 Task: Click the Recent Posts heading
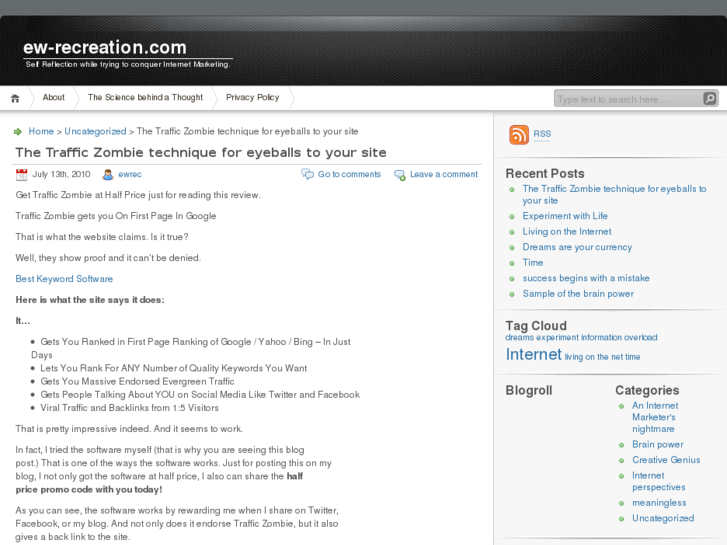tap(545, 173)
